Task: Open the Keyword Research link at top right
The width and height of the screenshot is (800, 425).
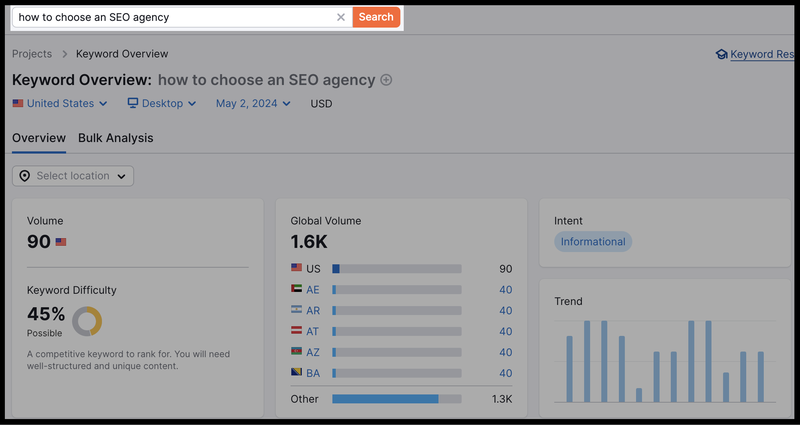Action: (762, 54)
